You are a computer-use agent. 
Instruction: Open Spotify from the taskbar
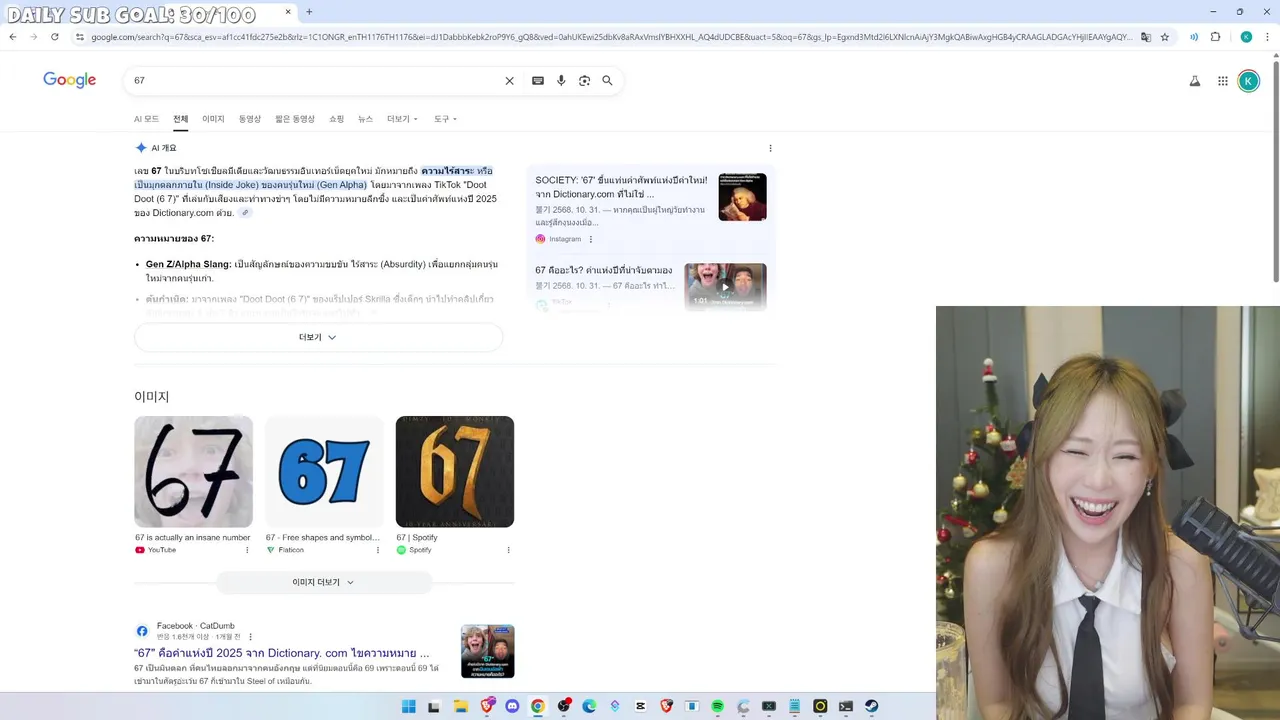tap(717, 706)
